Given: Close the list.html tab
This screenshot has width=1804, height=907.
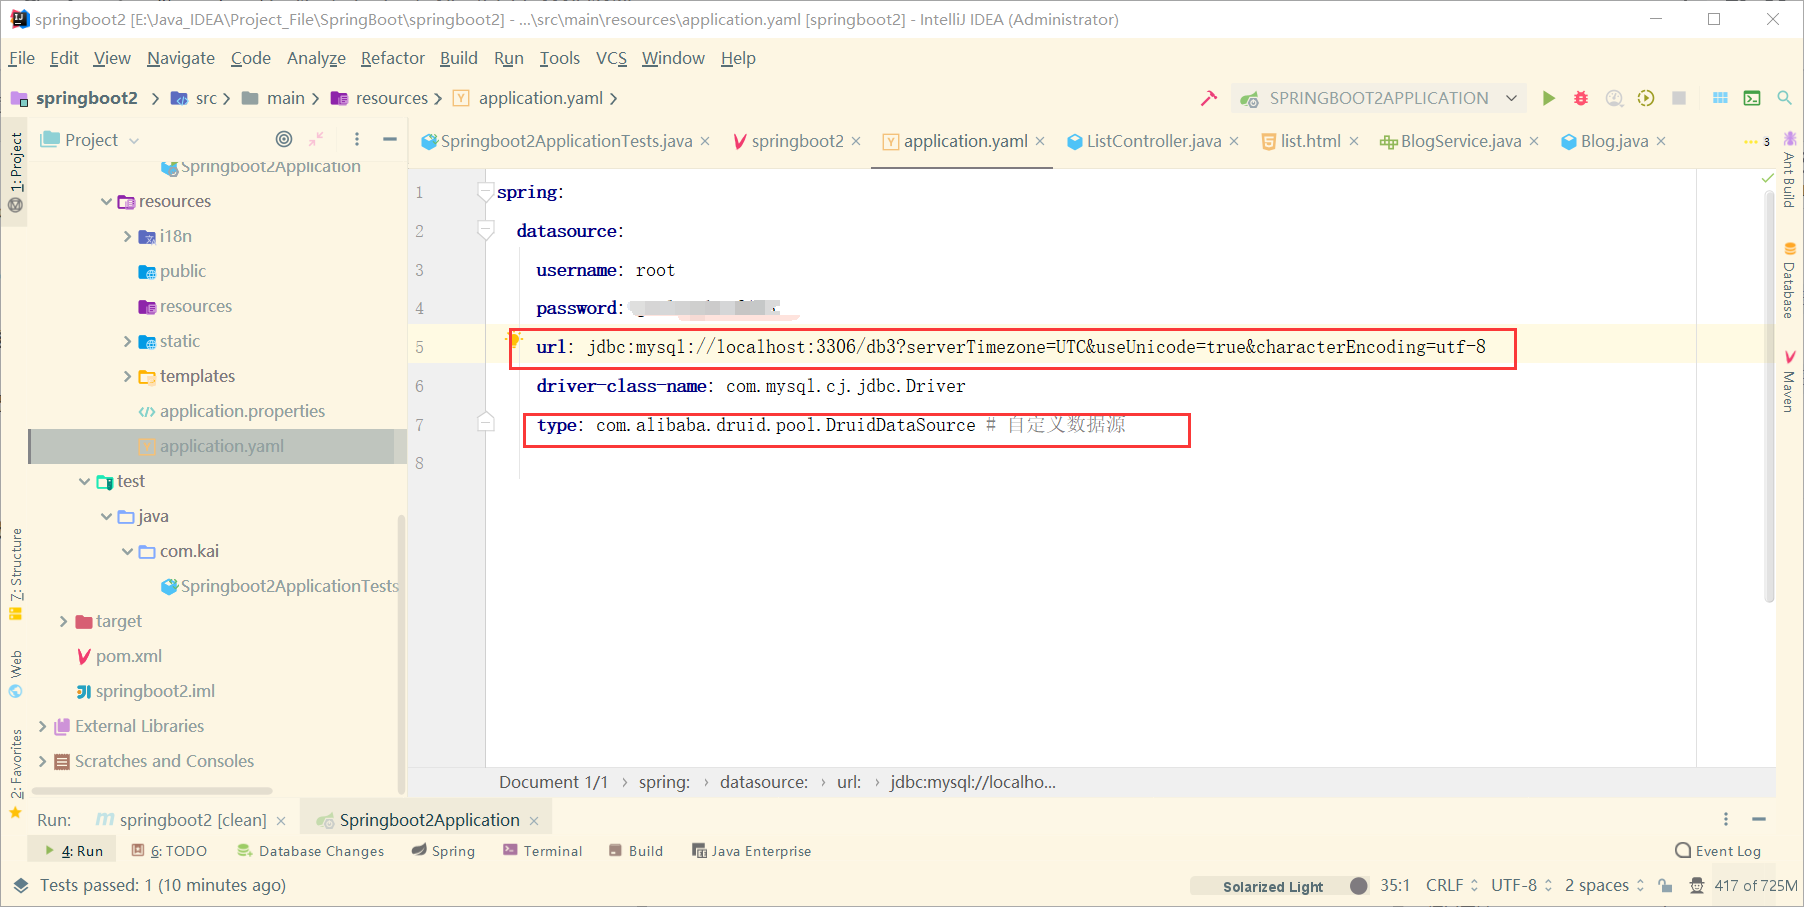Looking at the screenshot, I should tap(1354, 141).
